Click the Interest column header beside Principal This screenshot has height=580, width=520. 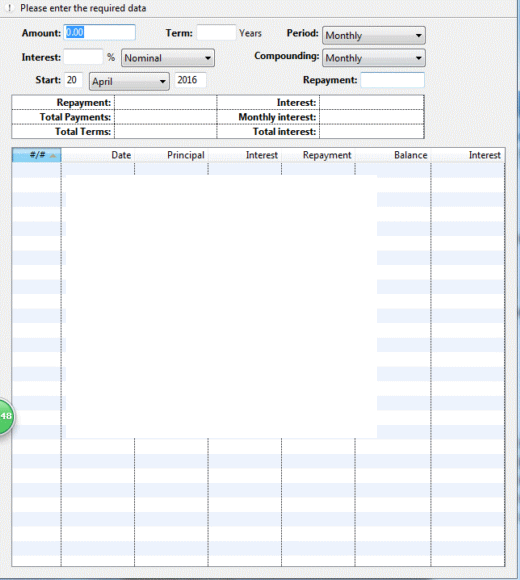pos(245,155)
